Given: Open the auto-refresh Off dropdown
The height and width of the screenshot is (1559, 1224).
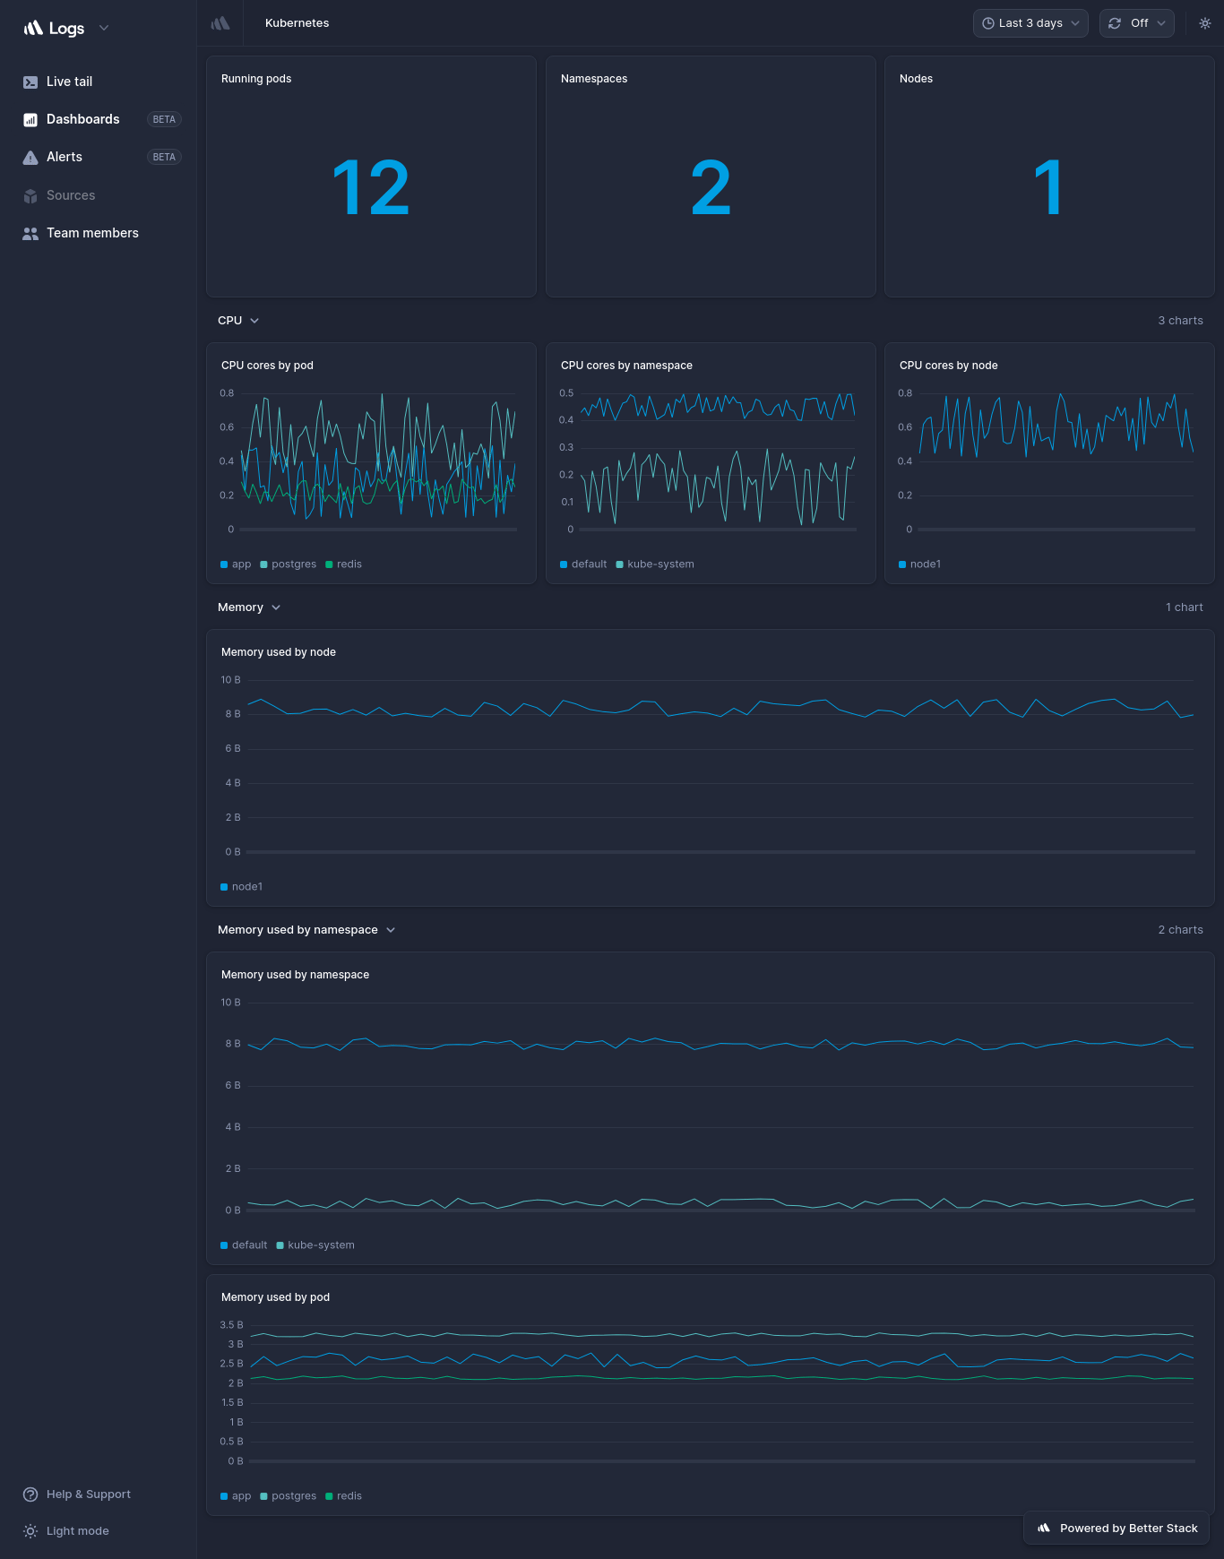Looking at the screenshot, I should 1136,23.
